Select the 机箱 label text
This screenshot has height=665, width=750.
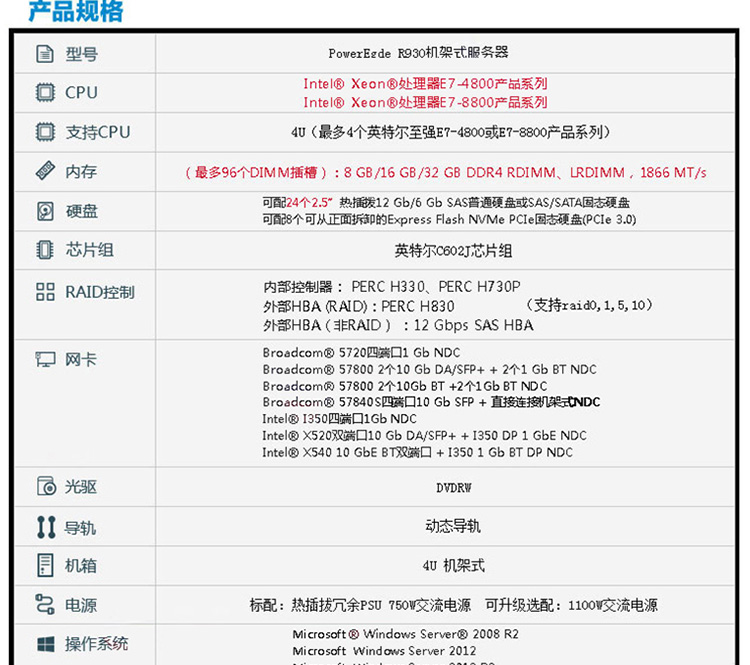[x=81, y=566]
